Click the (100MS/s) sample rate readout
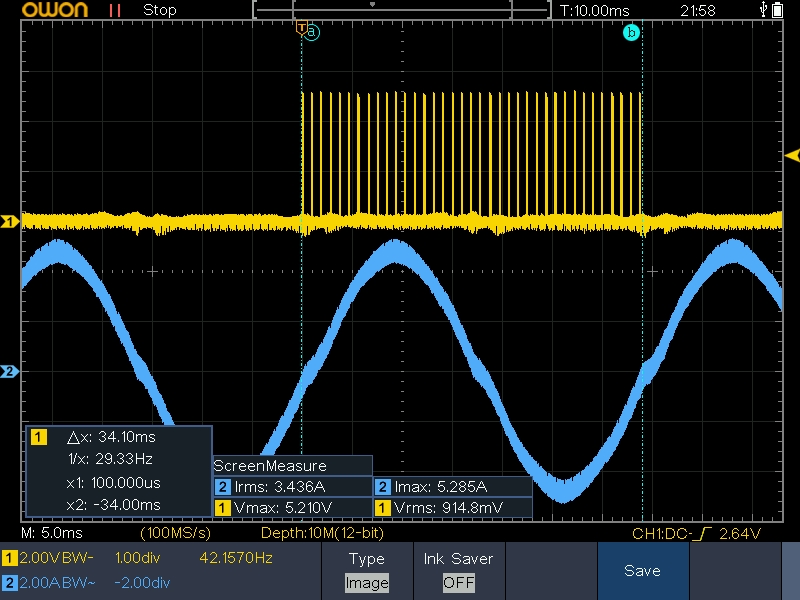Image resolution: width=800 pixels, height=600 pixels. (x=176, y=533)
